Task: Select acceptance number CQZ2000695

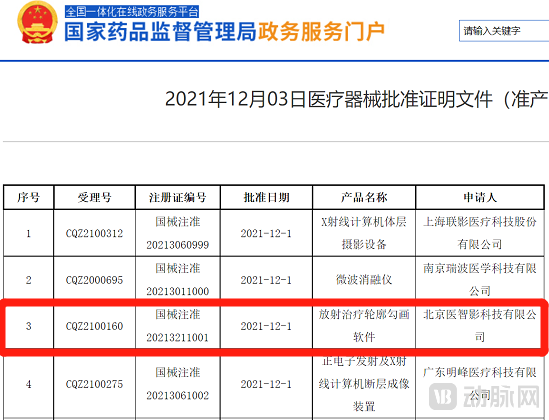Action: coord(95,280)
